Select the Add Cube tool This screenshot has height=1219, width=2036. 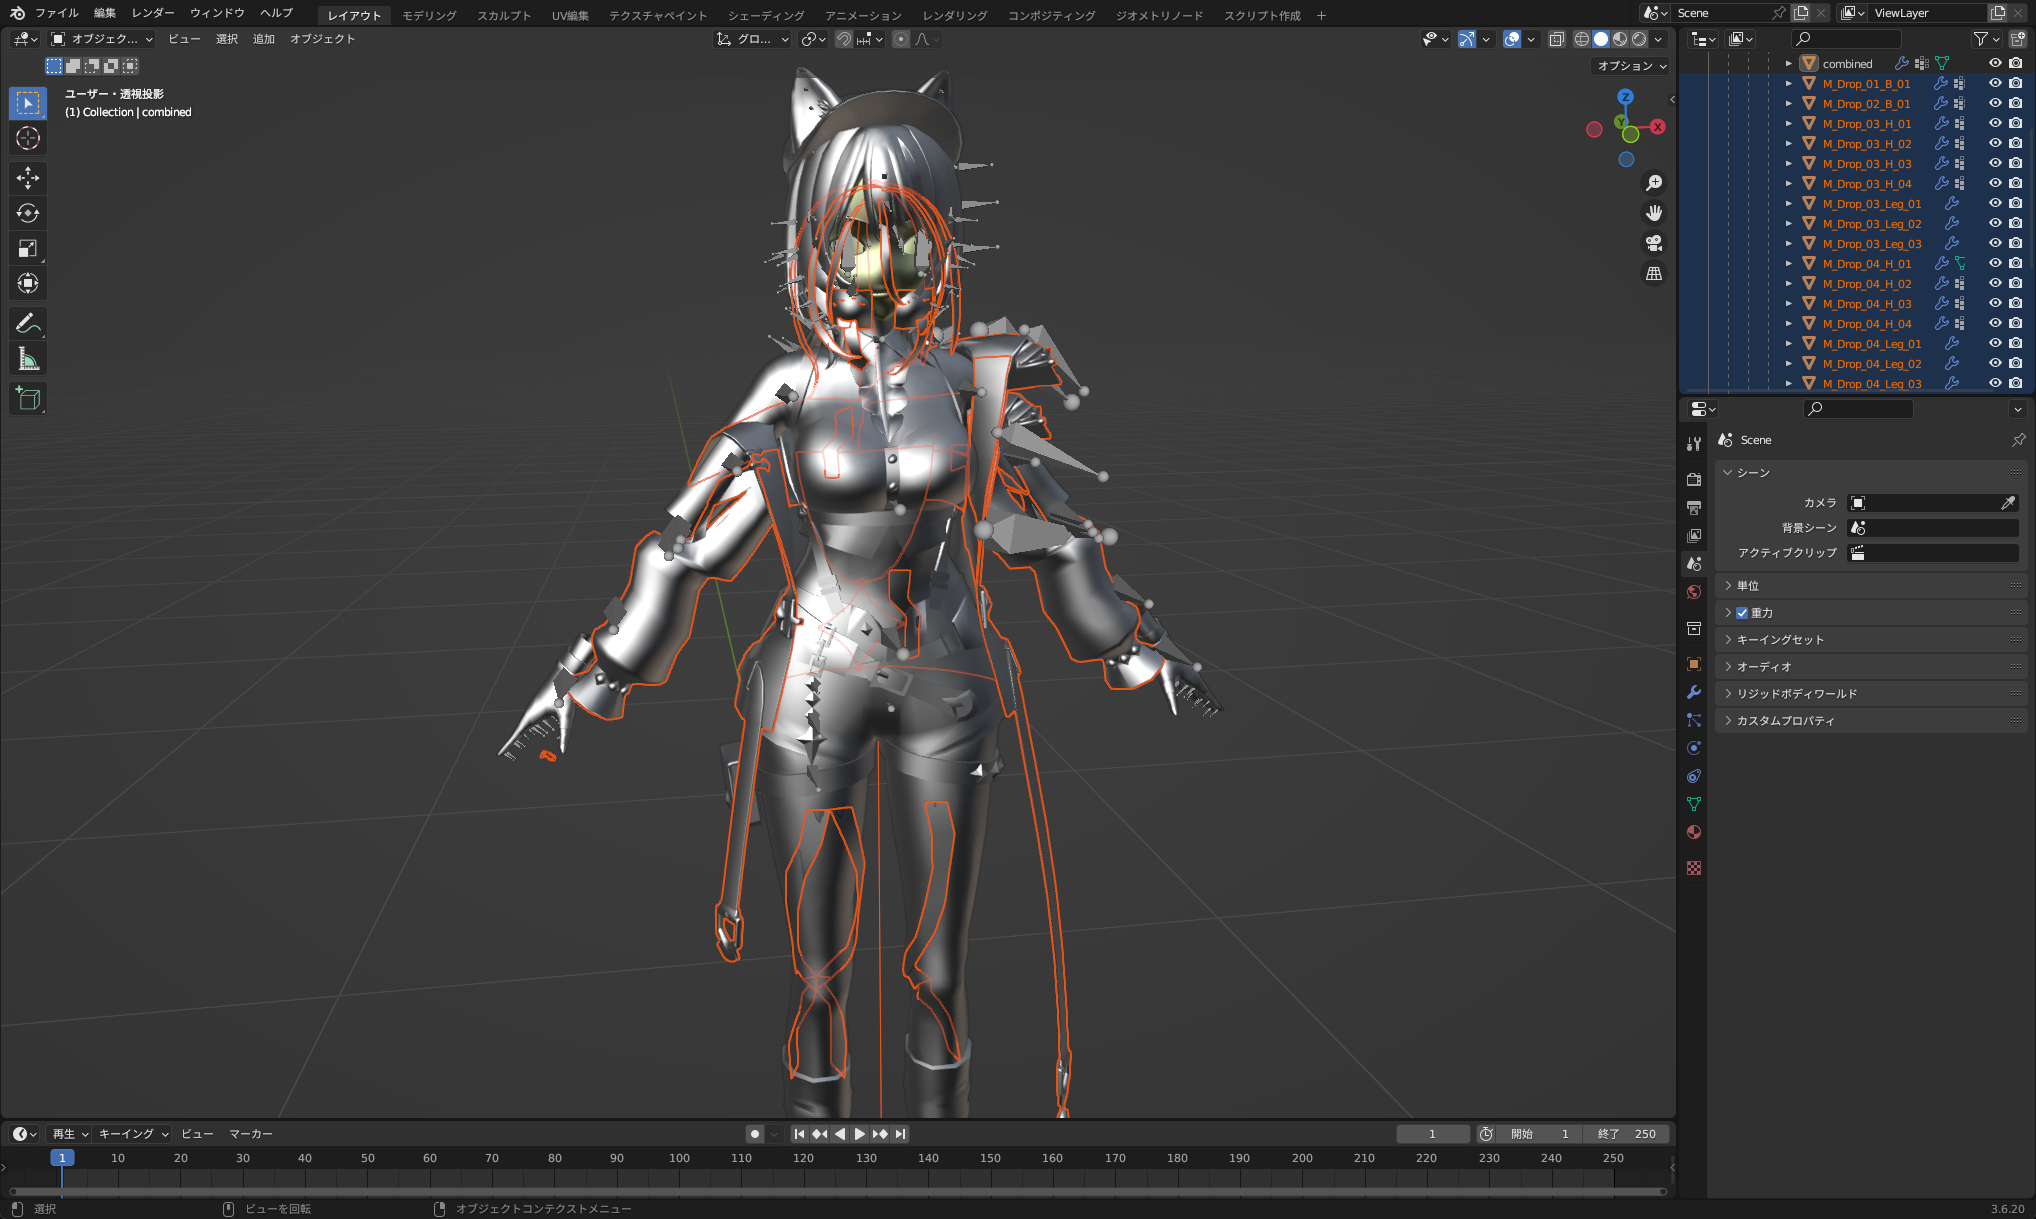click(x=28, y=398)
